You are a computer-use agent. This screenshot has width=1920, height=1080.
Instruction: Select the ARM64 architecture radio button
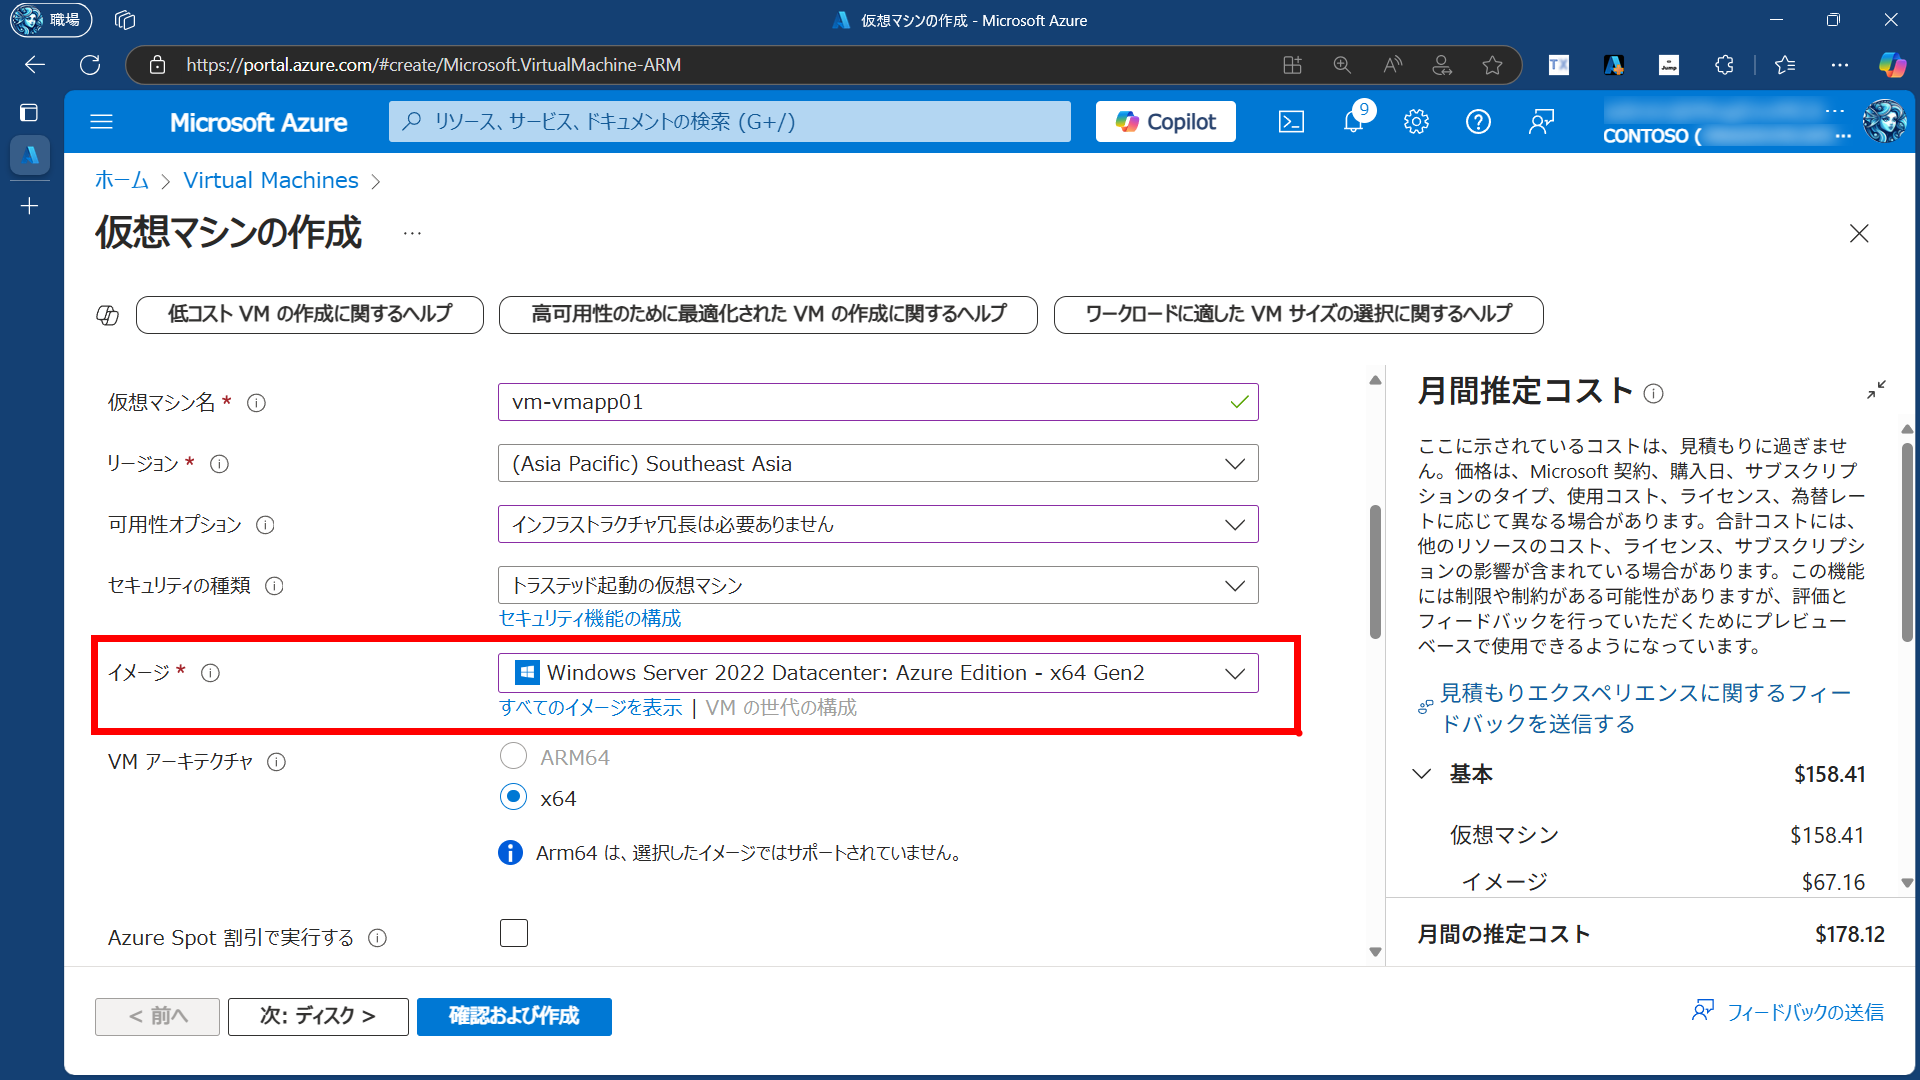pyautogui.click(x=513, y=756)
